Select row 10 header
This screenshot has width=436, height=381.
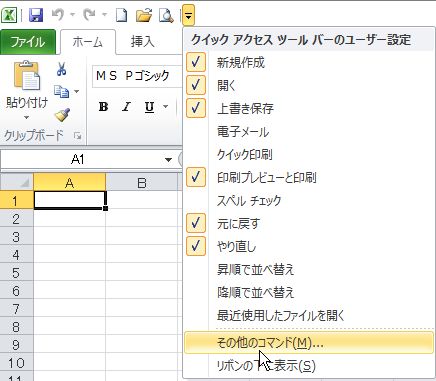[16, 363]
